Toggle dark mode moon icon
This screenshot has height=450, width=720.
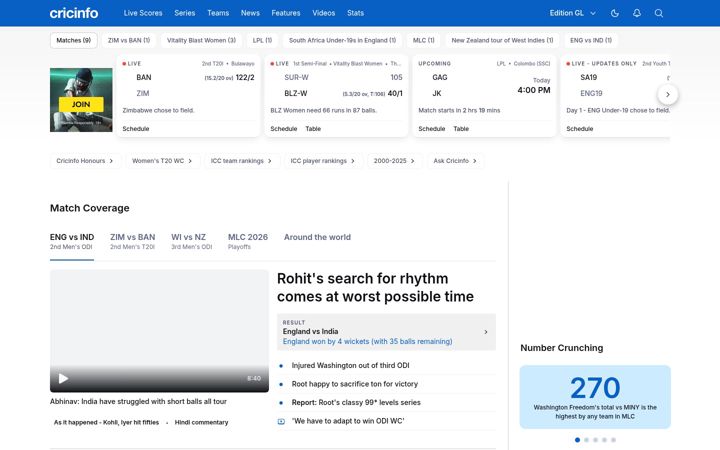point(615,13)
